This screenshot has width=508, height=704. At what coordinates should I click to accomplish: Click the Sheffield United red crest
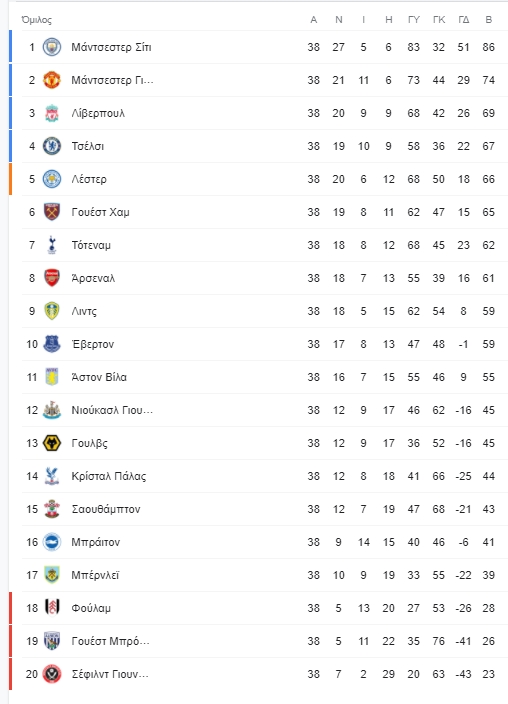(52, 674)
